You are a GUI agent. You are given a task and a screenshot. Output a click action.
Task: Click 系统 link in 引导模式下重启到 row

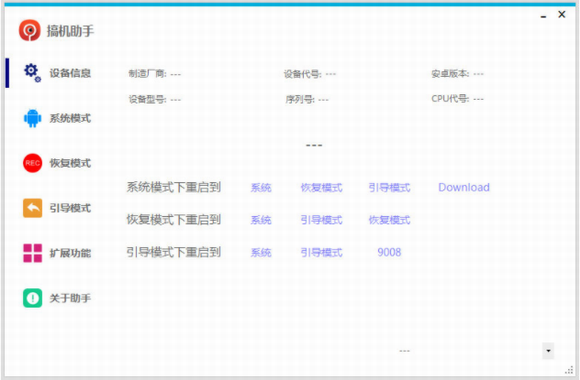pos(261,253)
